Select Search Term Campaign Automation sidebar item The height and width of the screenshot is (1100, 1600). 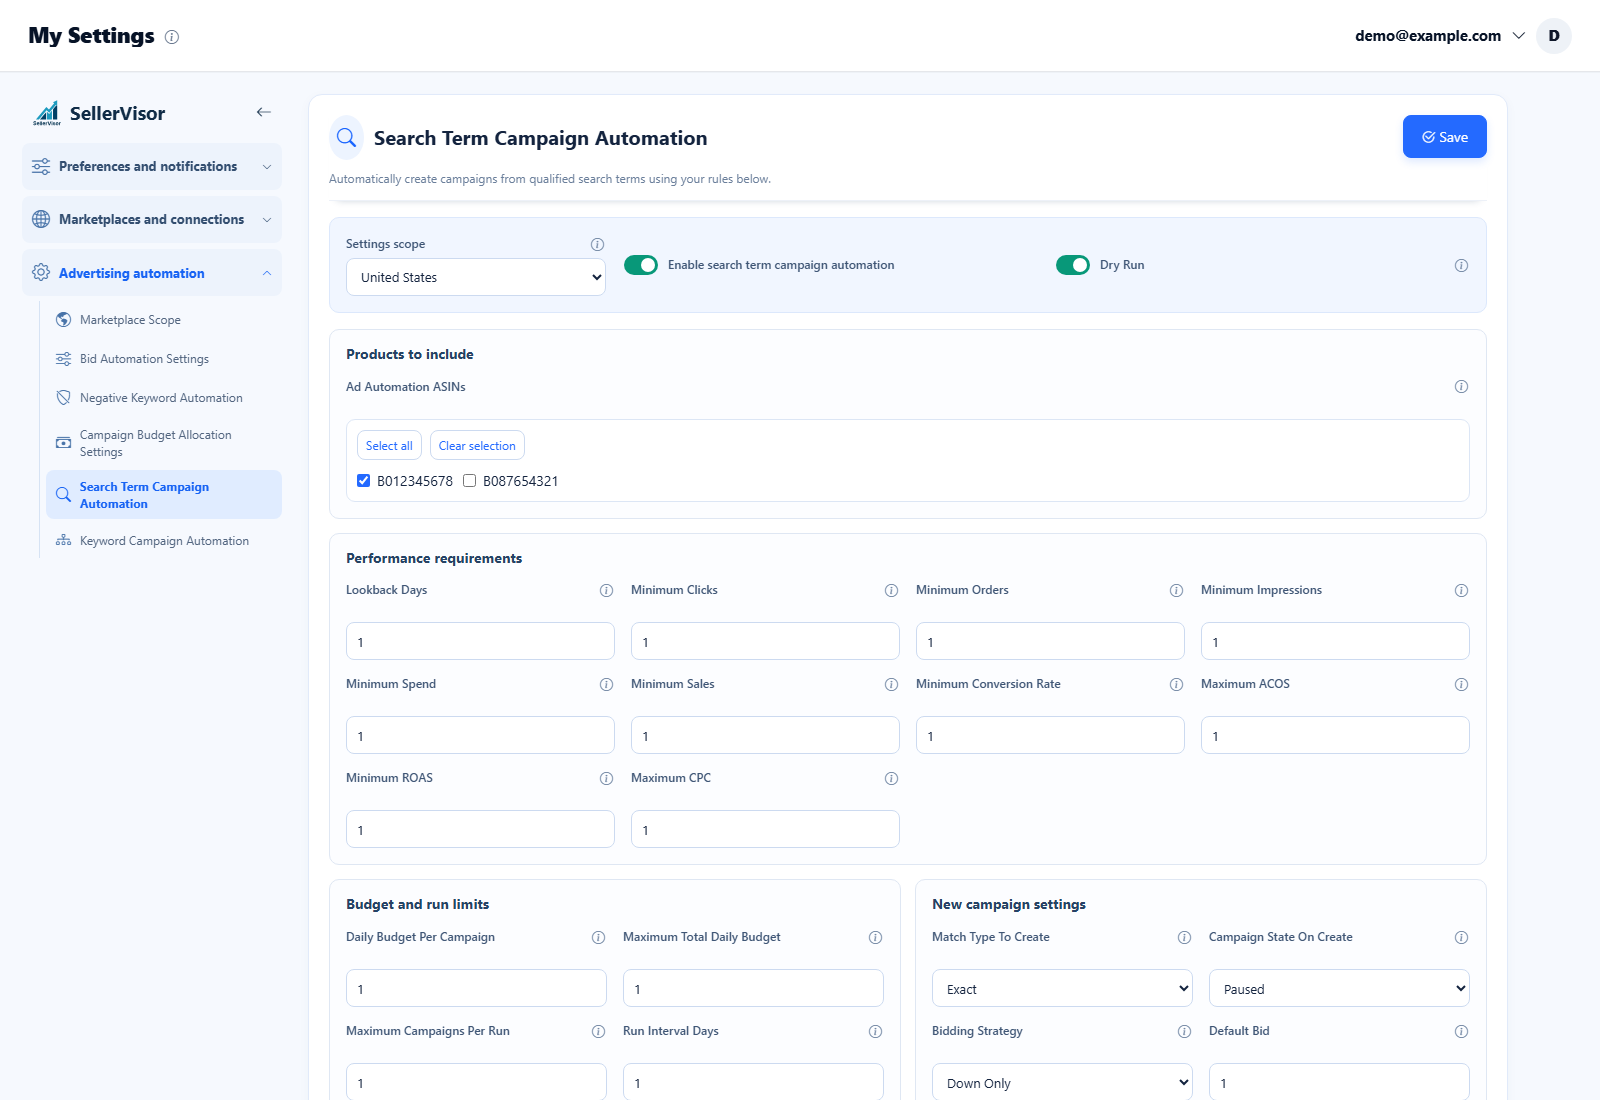164,495
